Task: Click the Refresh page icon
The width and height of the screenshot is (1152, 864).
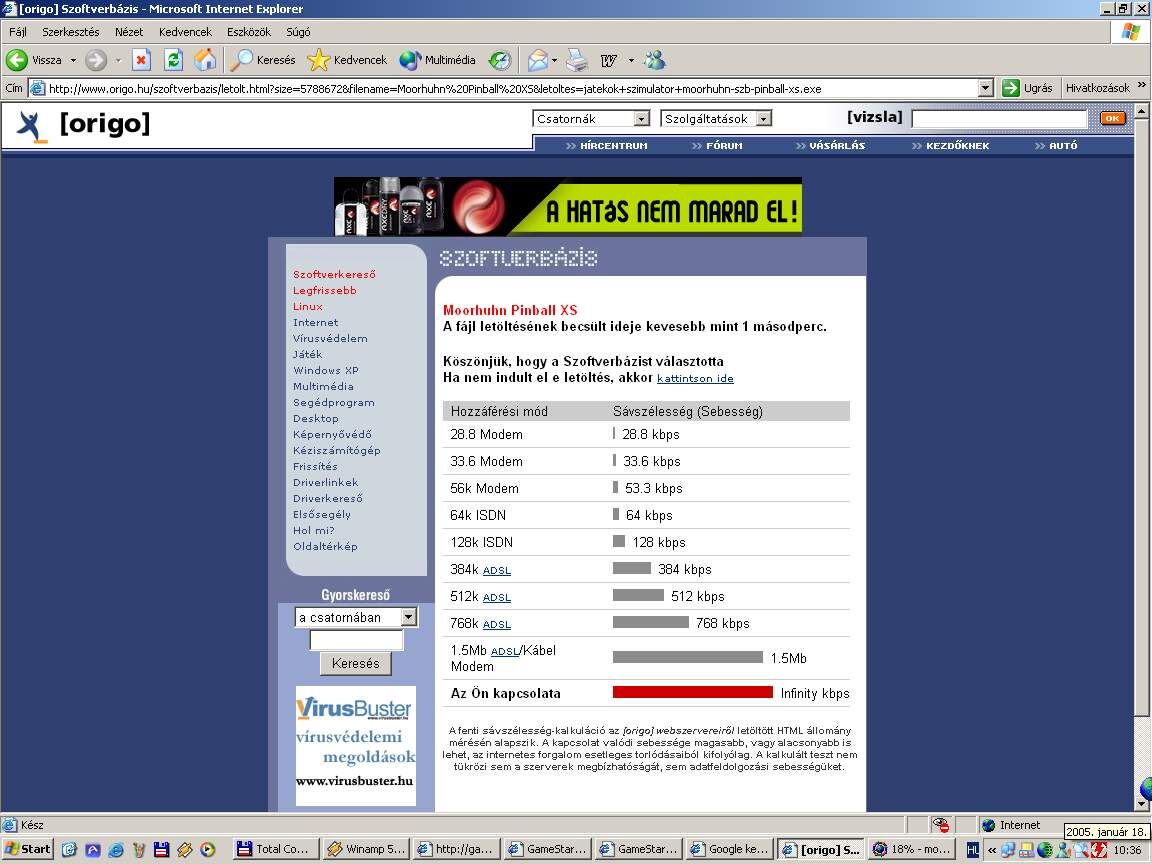Action: [x=173, y=60]
